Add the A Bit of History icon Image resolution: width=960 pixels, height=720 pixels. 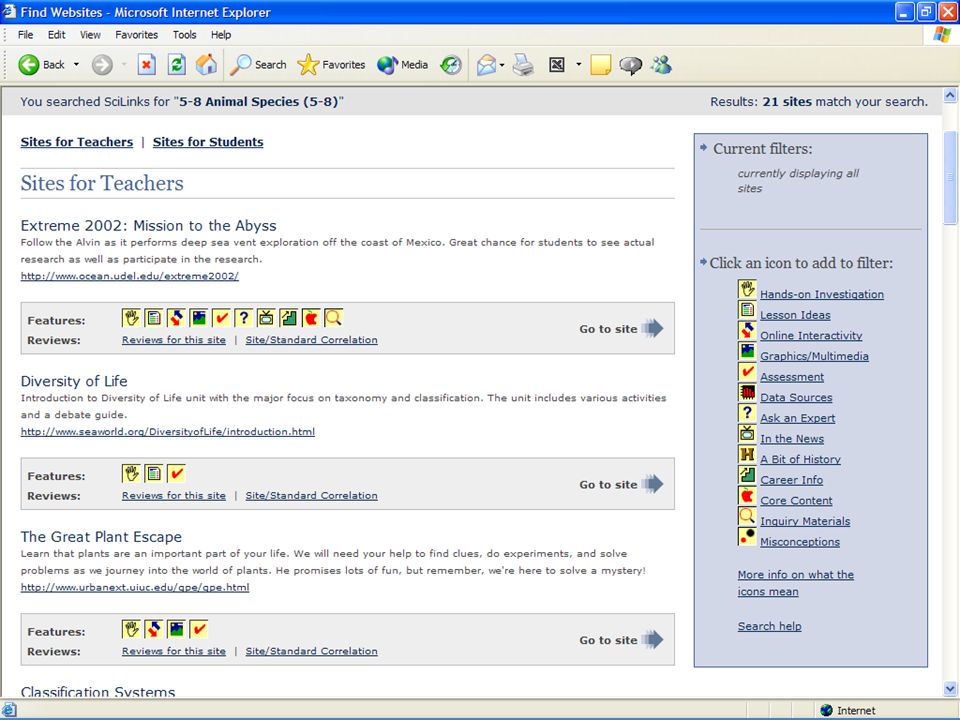coord(747,454)
